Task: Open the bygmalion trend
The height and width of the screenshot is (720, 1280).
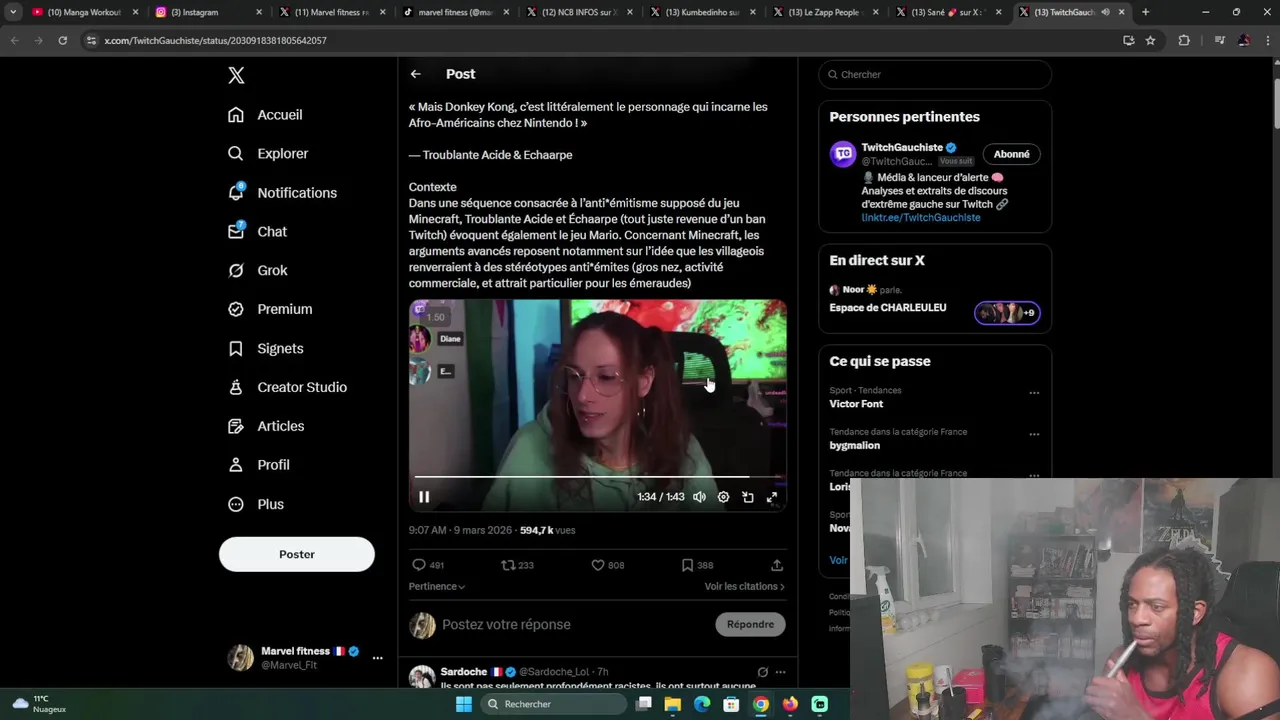Action: (855, 446)
